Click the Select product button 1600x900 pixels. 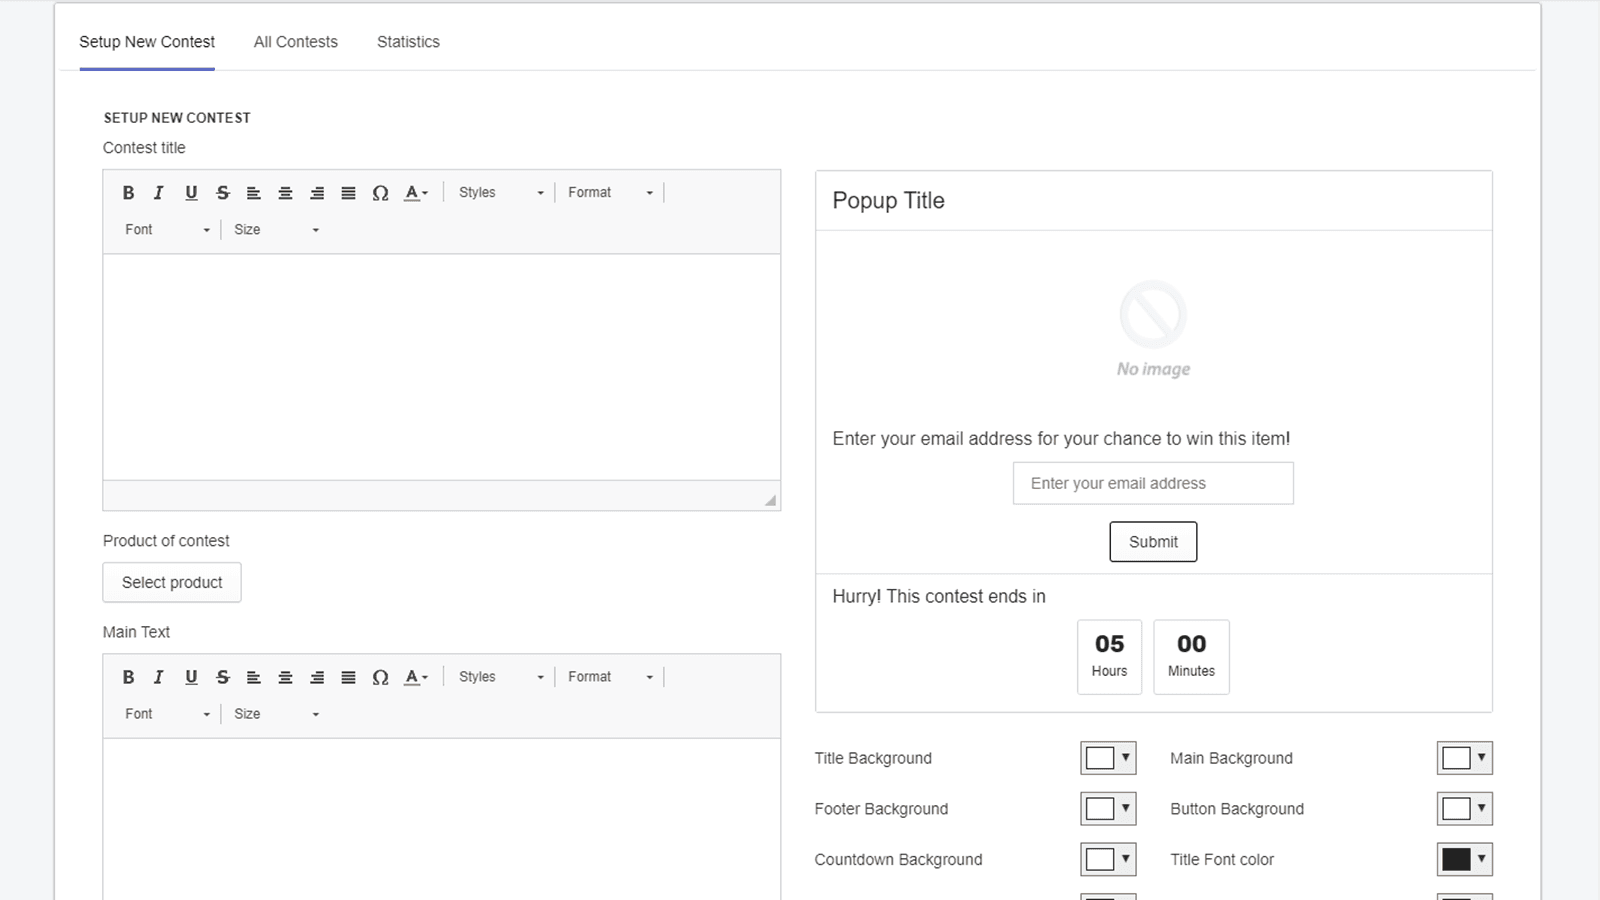pyautogui.click(x=172, y=582)
